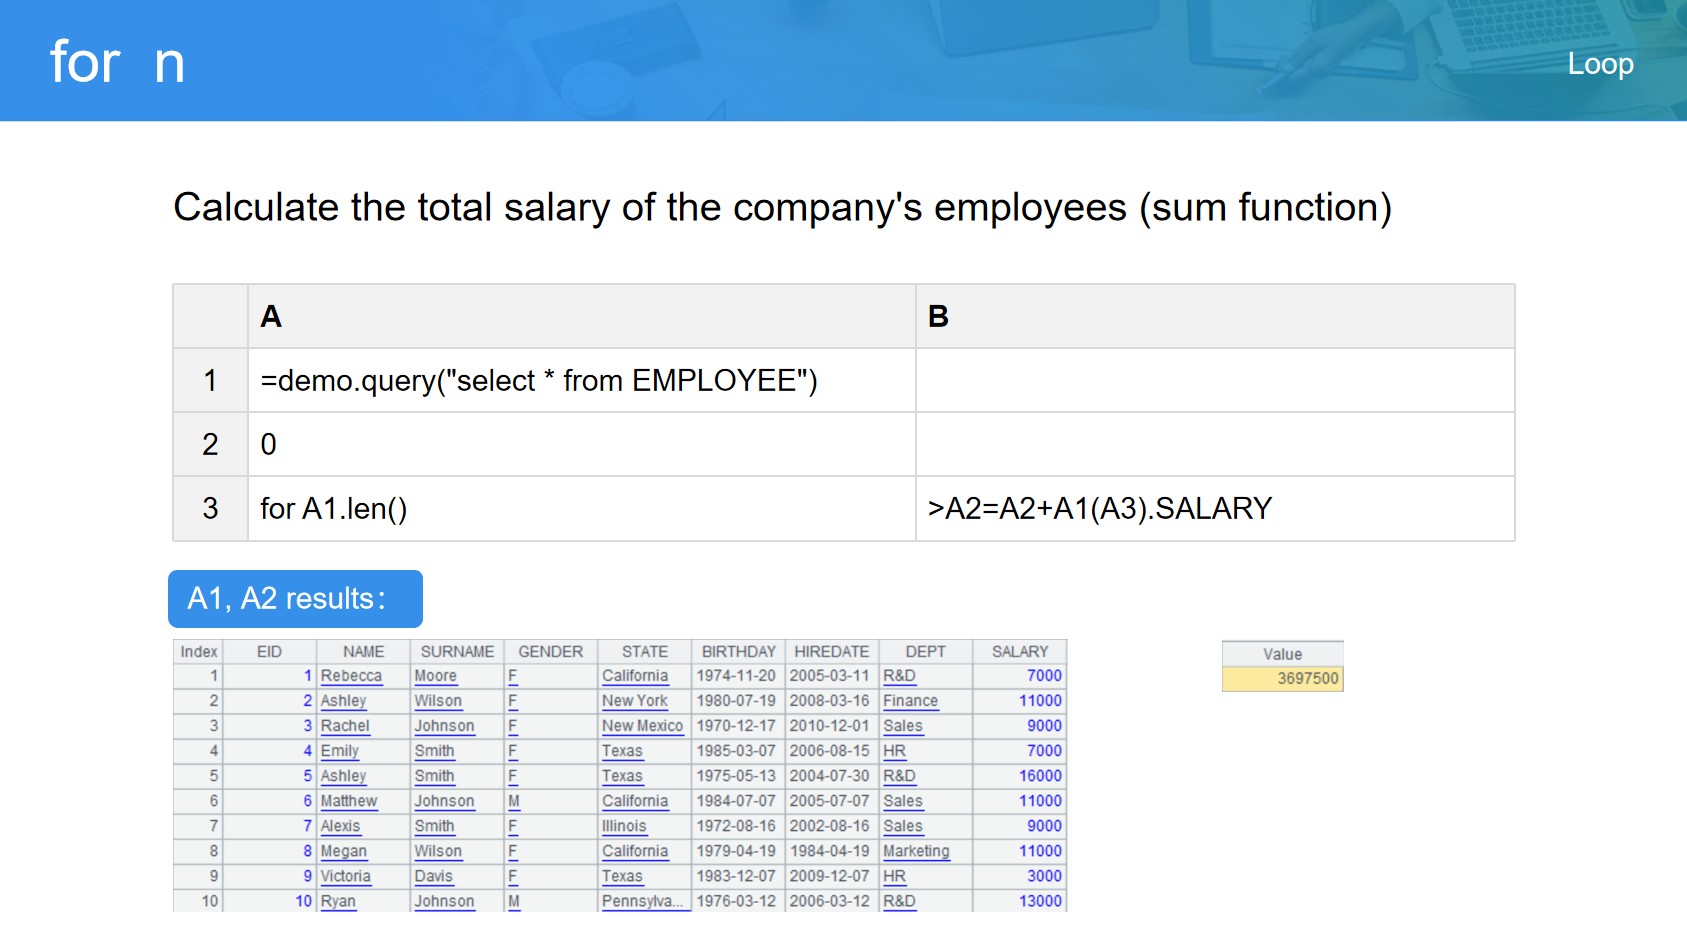Click the Loop label in the header
Screen dimensions: 1687x949
(x=1600, y=64)
